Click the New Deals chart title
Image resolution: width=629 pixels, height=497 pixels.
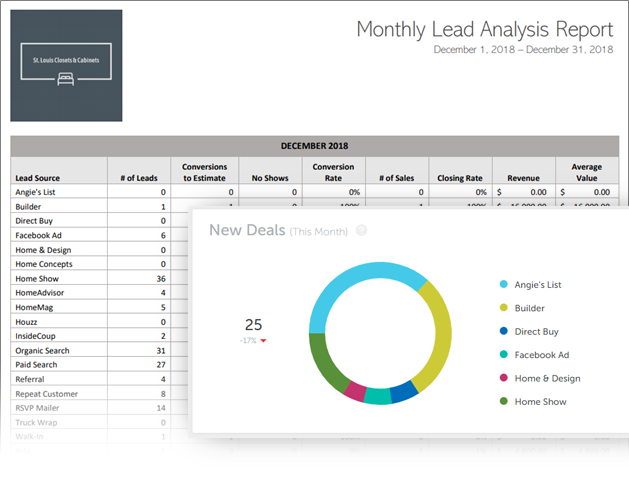[x=246, y=231]
